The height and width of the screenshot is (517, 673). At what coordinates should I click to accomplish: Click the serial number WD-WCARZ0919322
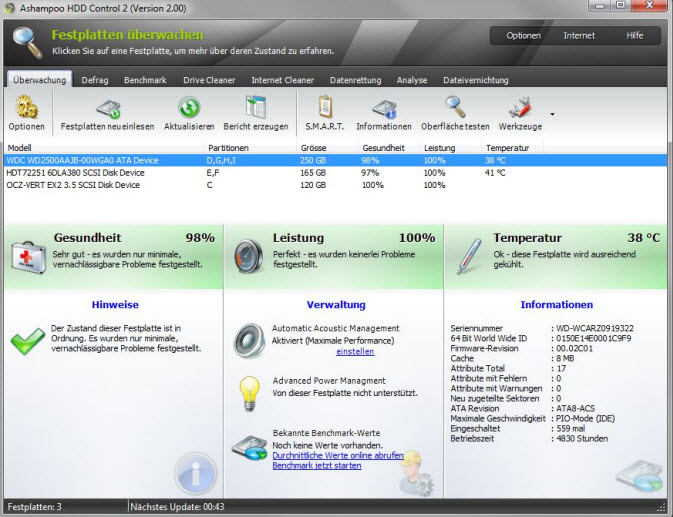point(594,328)
